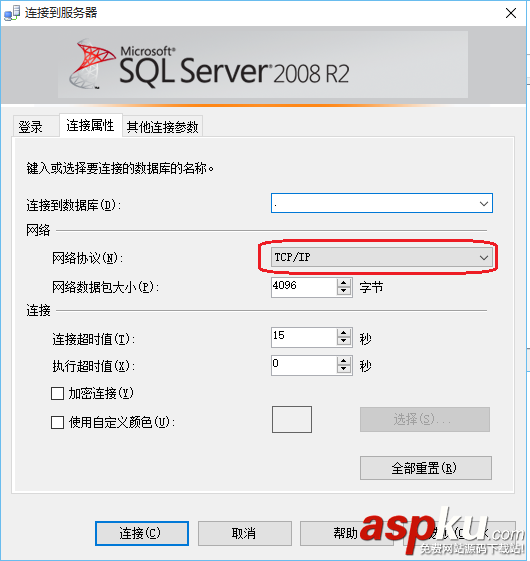Click the 全部重置(R) button

(426, 468)
